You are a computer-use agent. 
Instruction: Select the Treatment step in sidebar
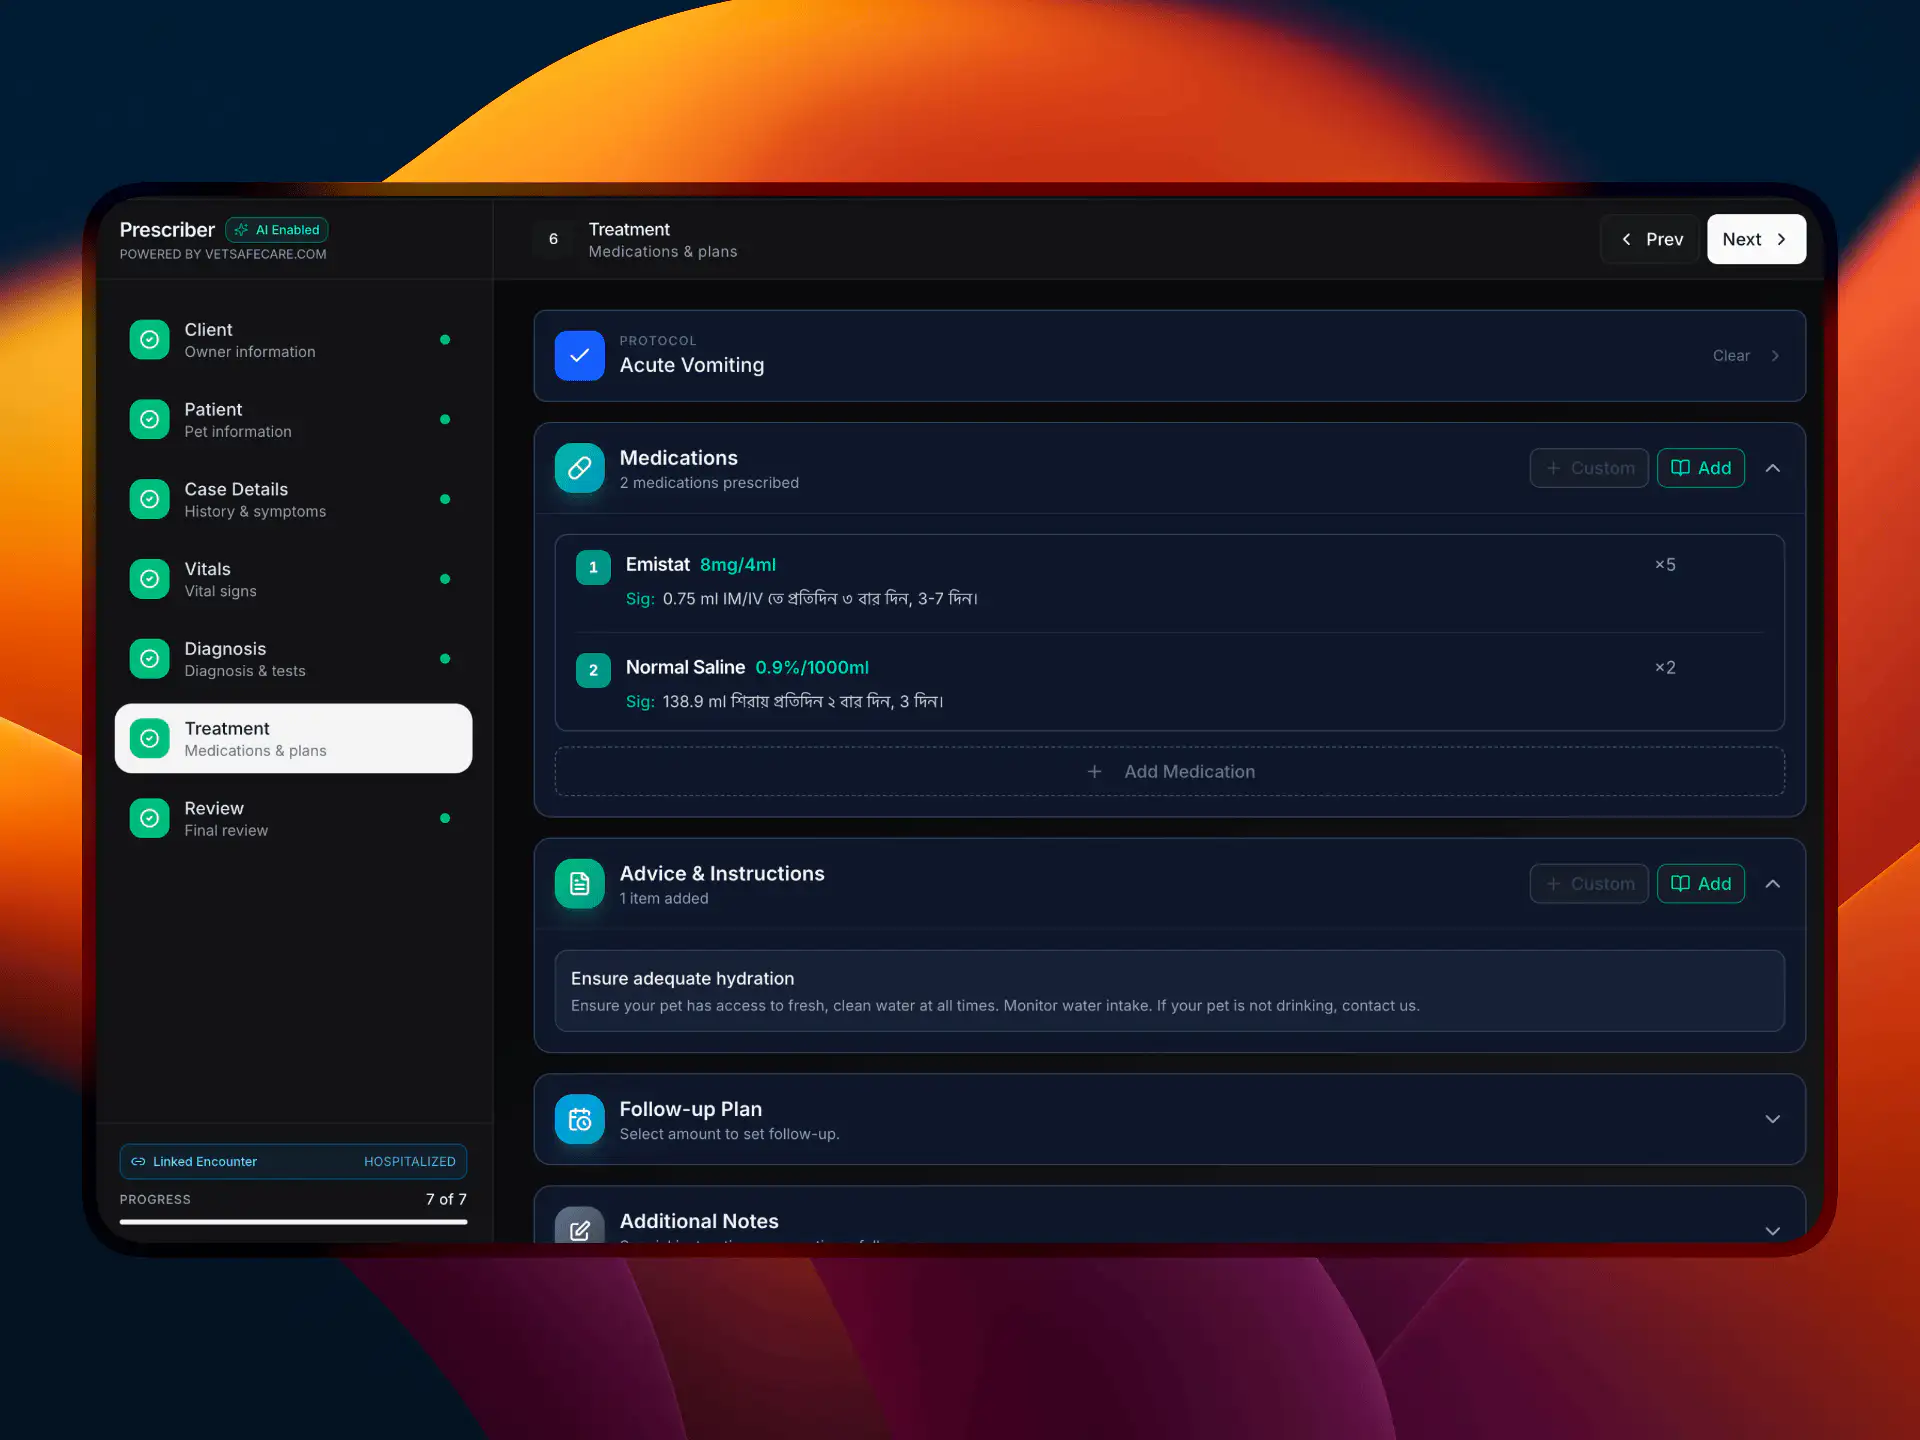293,739
